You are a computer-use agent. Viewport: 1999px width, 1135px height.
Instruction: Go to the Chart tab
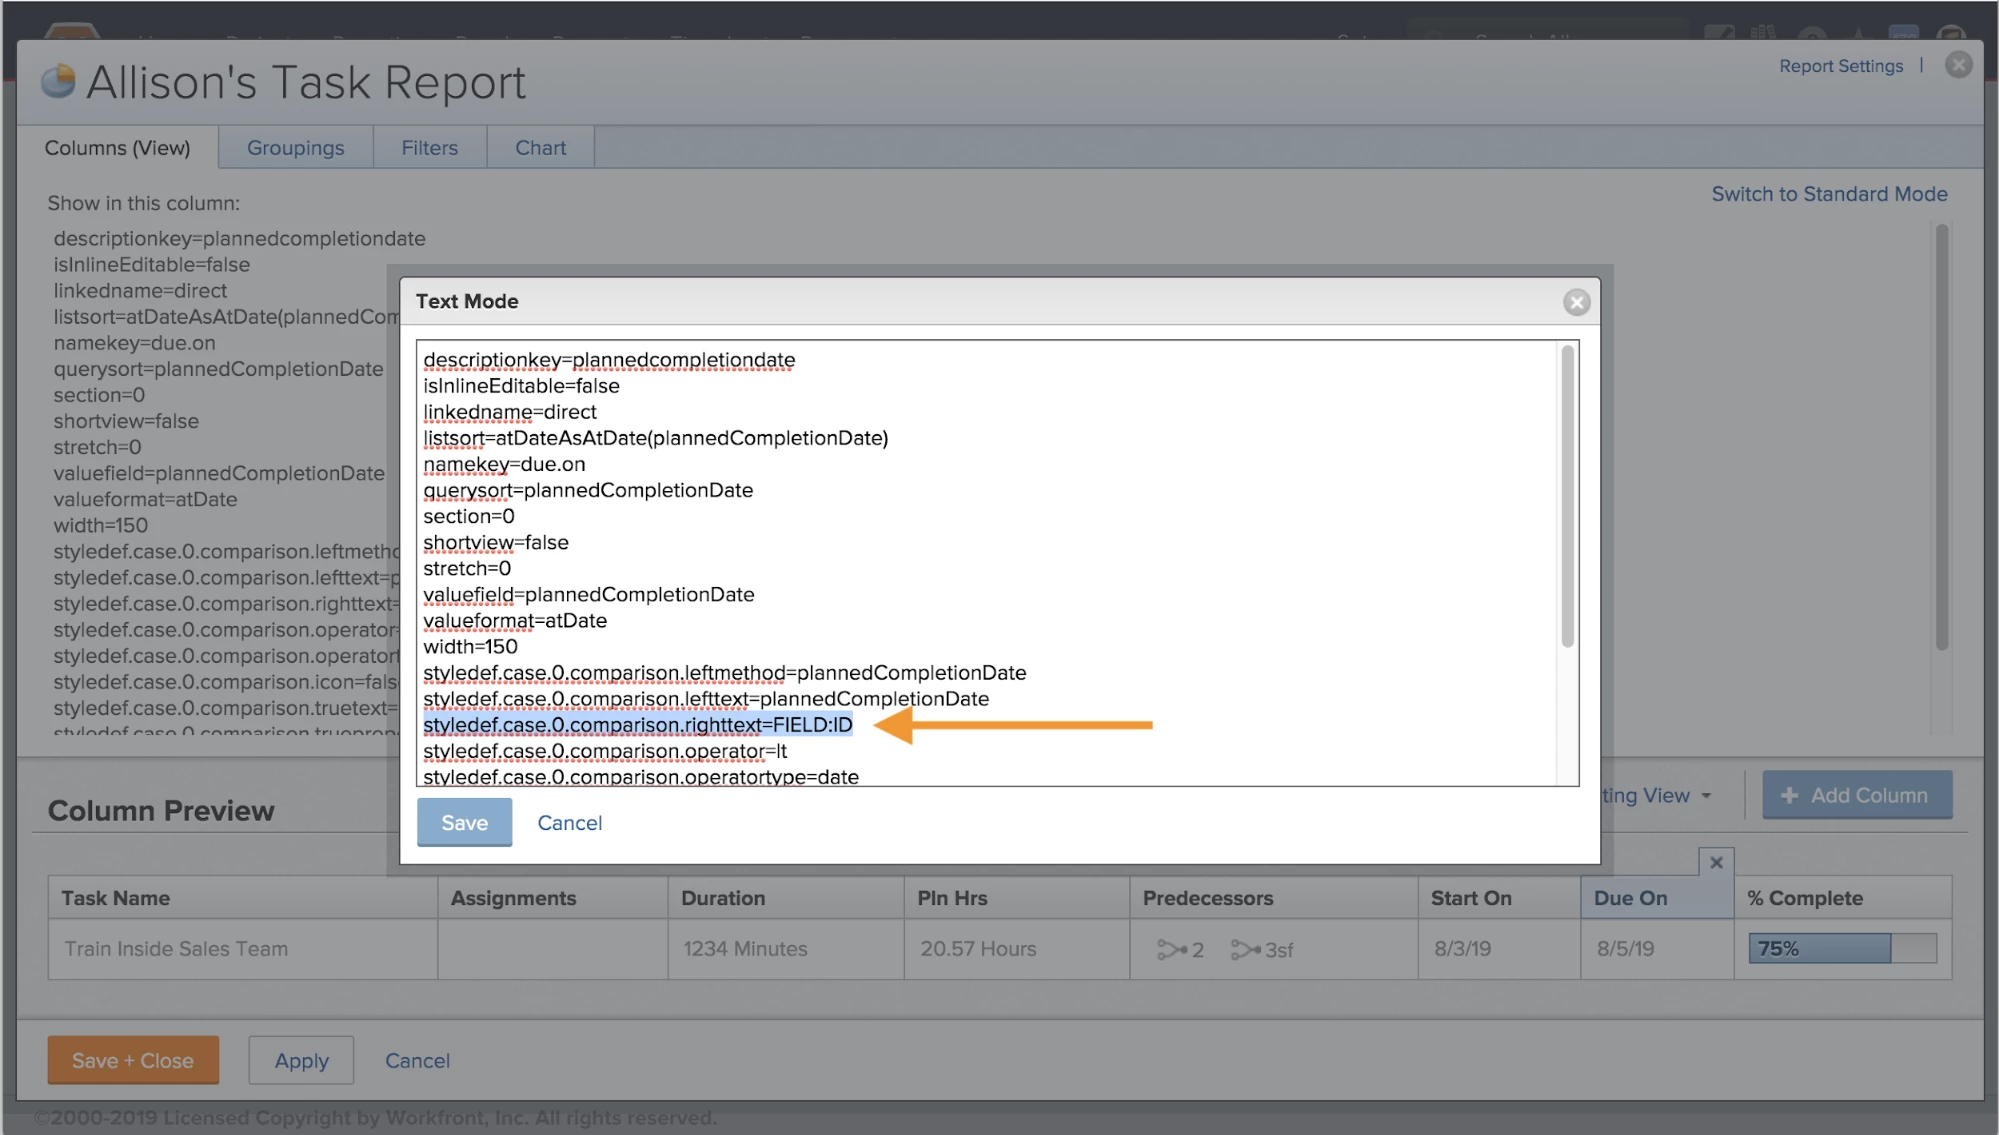pos(540,148)
